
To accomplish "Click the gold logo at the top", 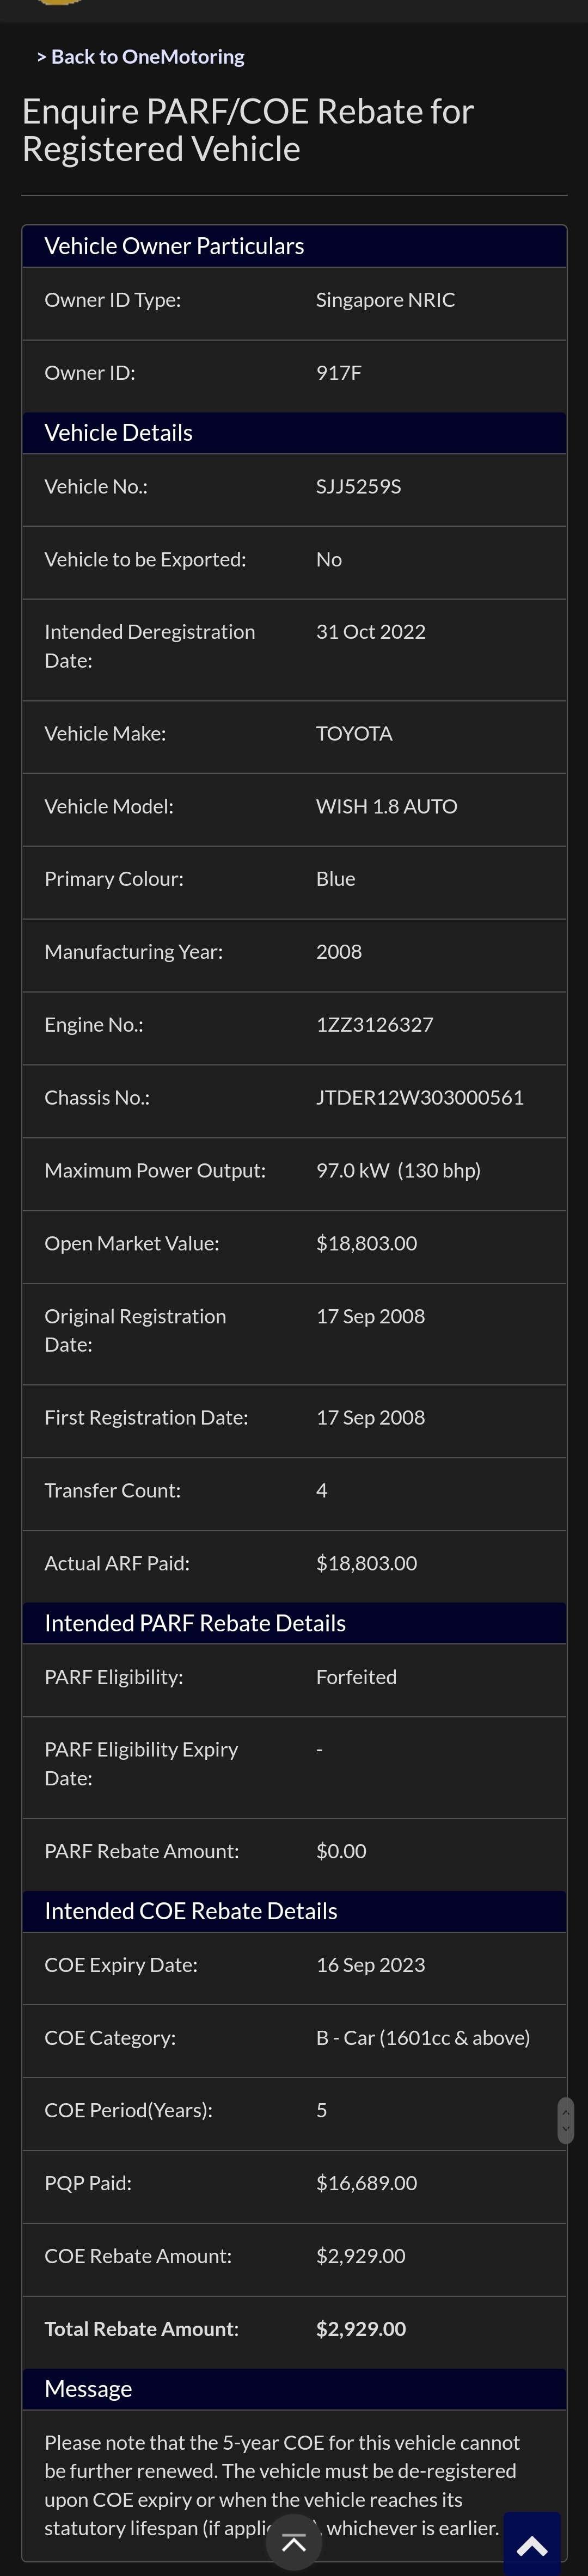I will point(58,3).
